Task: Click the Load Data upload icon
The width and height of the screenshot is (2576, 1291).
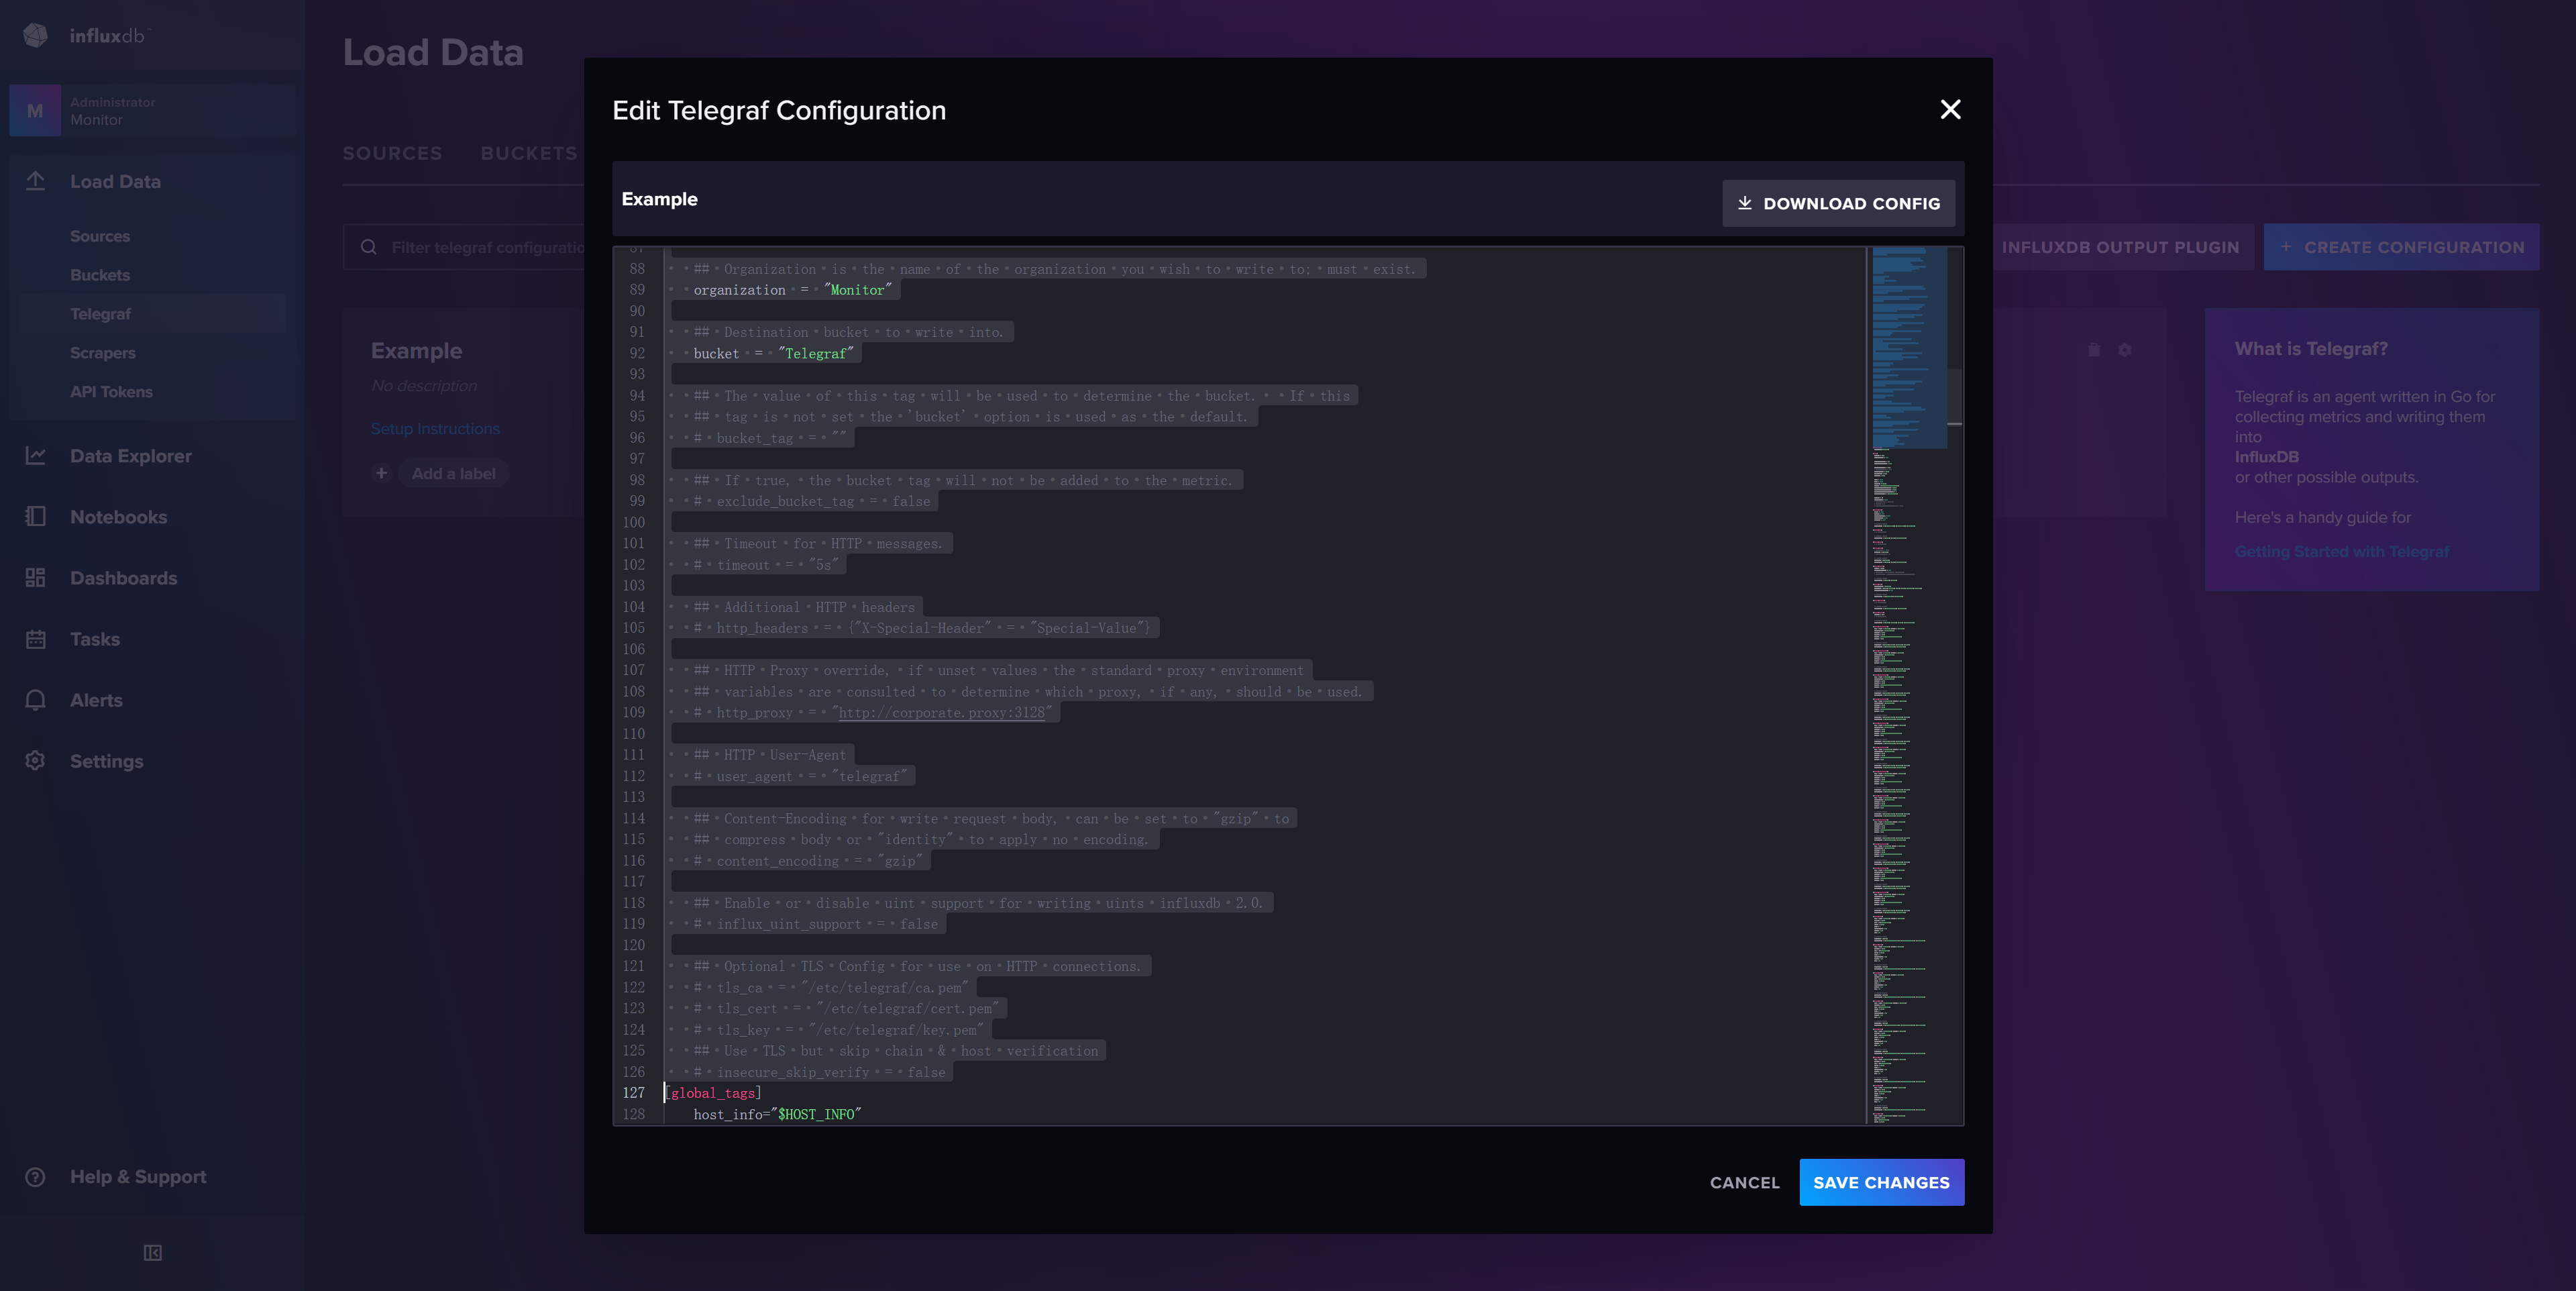Action: tap(36, 181)
